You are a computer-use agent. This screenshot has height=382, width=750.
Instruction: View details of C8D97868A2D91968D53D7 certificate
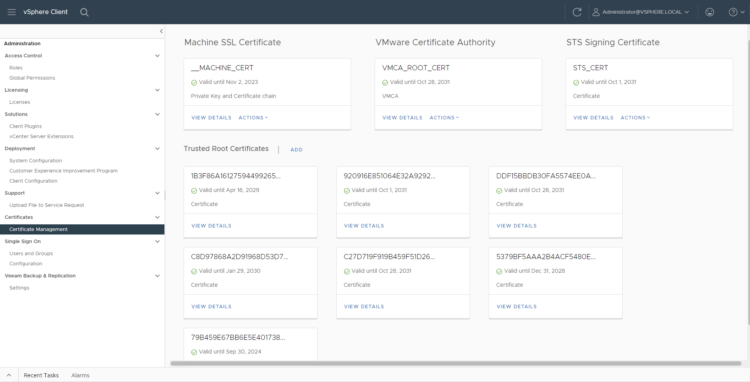pos(211,306)
